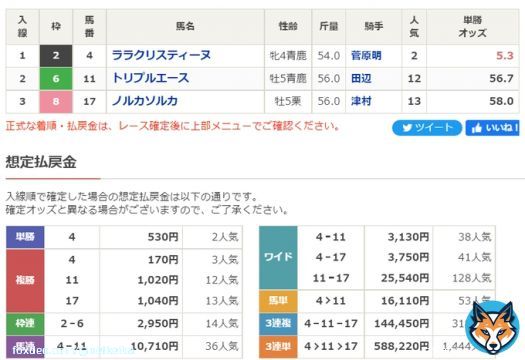
Task: Click the fox logo badge
Action: pyautogui.click(x=492, y=328)
